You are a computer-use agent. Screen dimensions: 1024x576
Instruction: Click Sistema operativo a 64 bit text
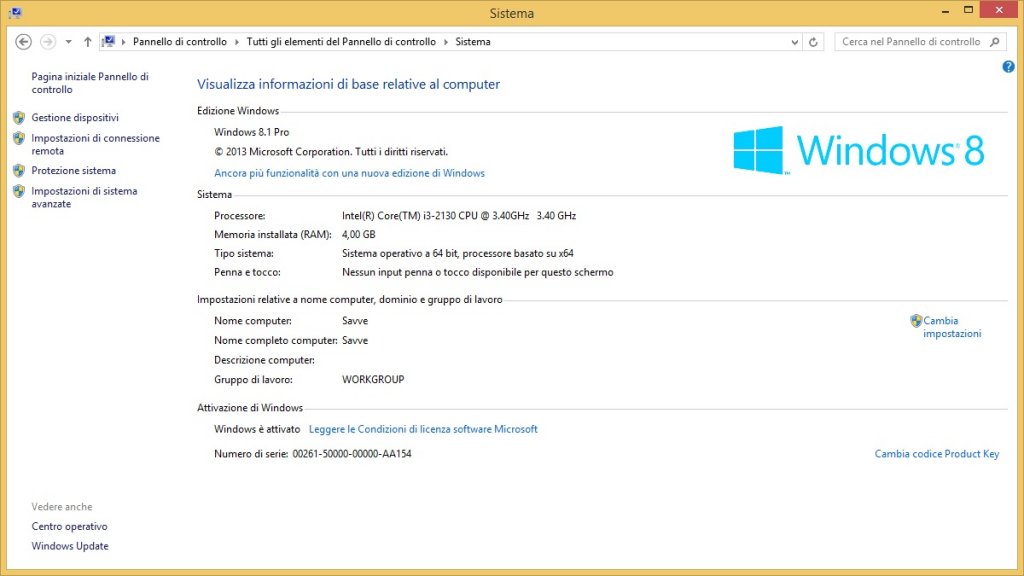pos(458,253)
